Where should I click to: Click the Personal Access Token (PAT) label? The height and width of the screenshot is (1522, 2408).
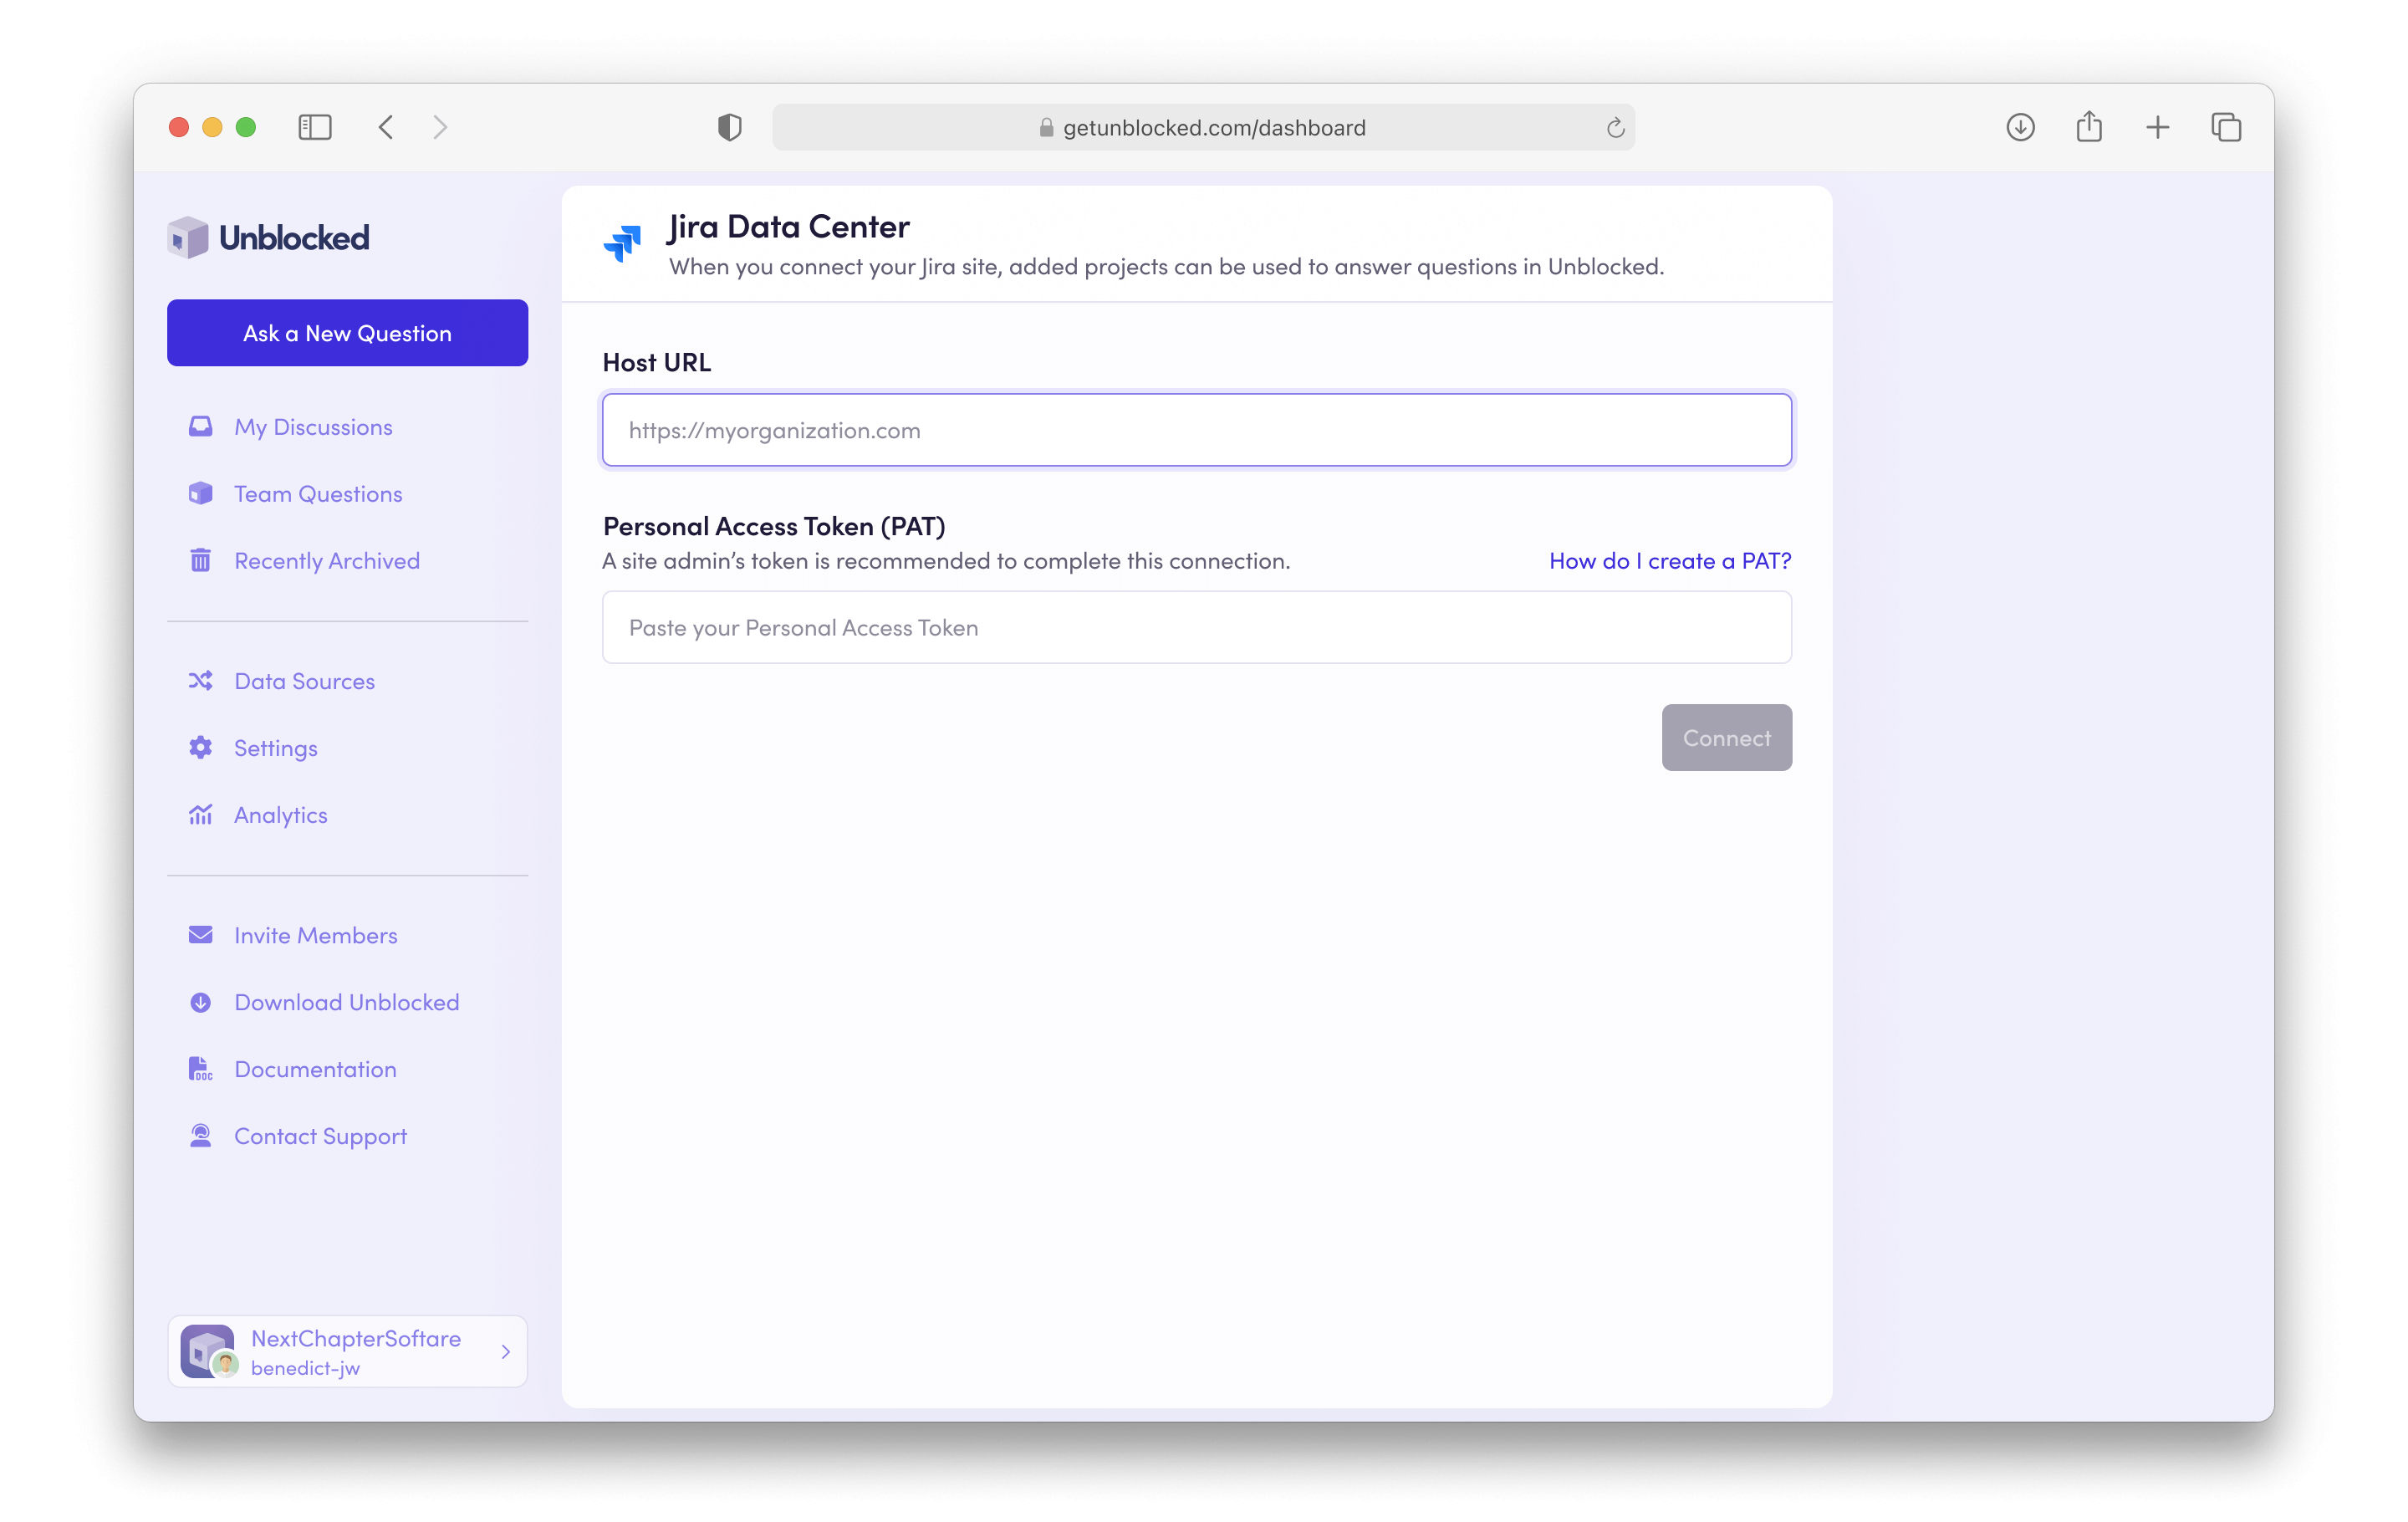coord(774,526)
